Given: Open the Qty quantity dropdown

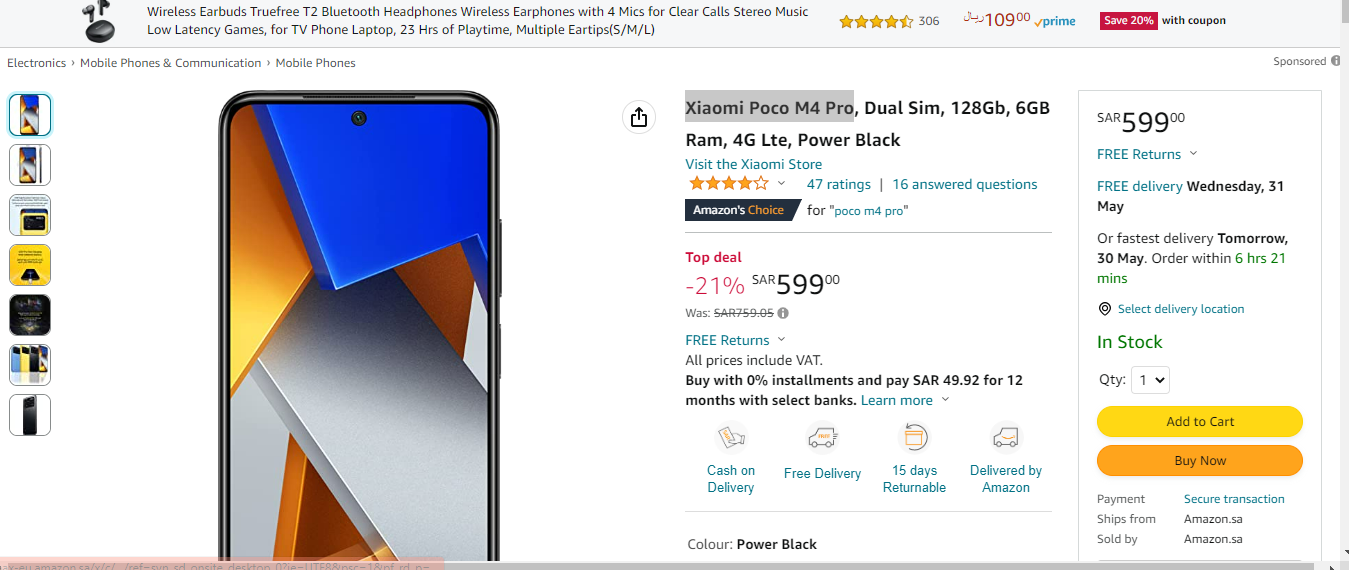Looking at the screenshot, I should 1150,380.
